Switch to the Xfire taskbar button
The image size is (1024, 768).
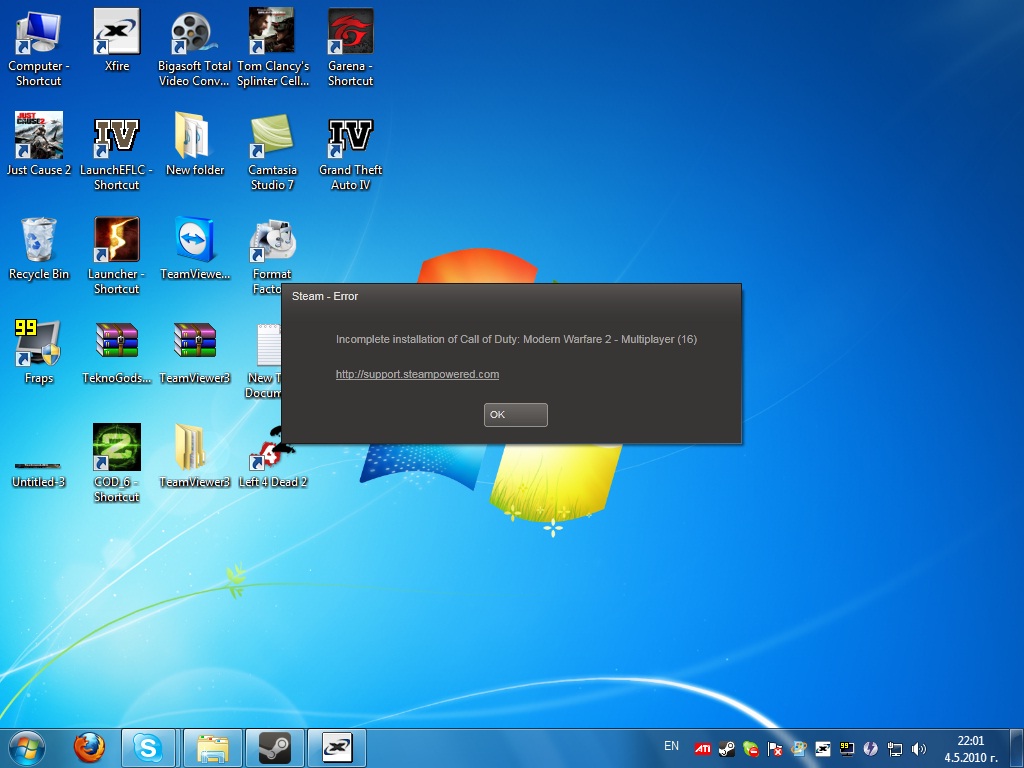point(336,748)
